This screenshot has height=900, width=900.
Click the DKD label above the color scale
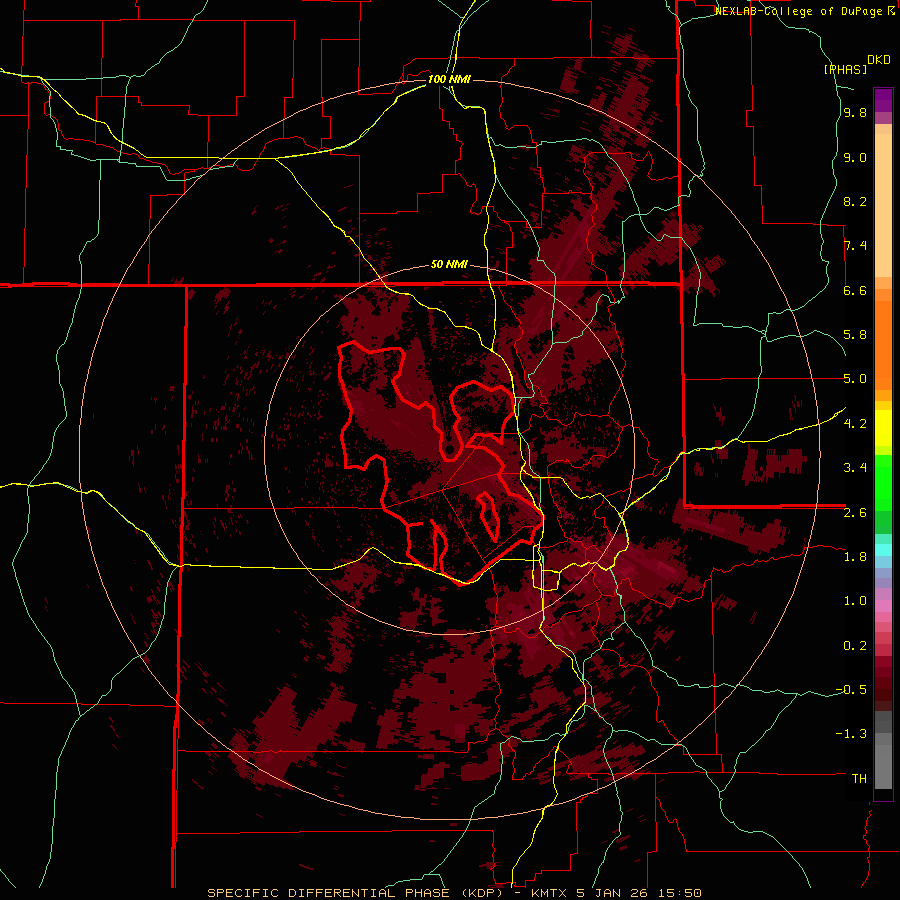(879, 60)
